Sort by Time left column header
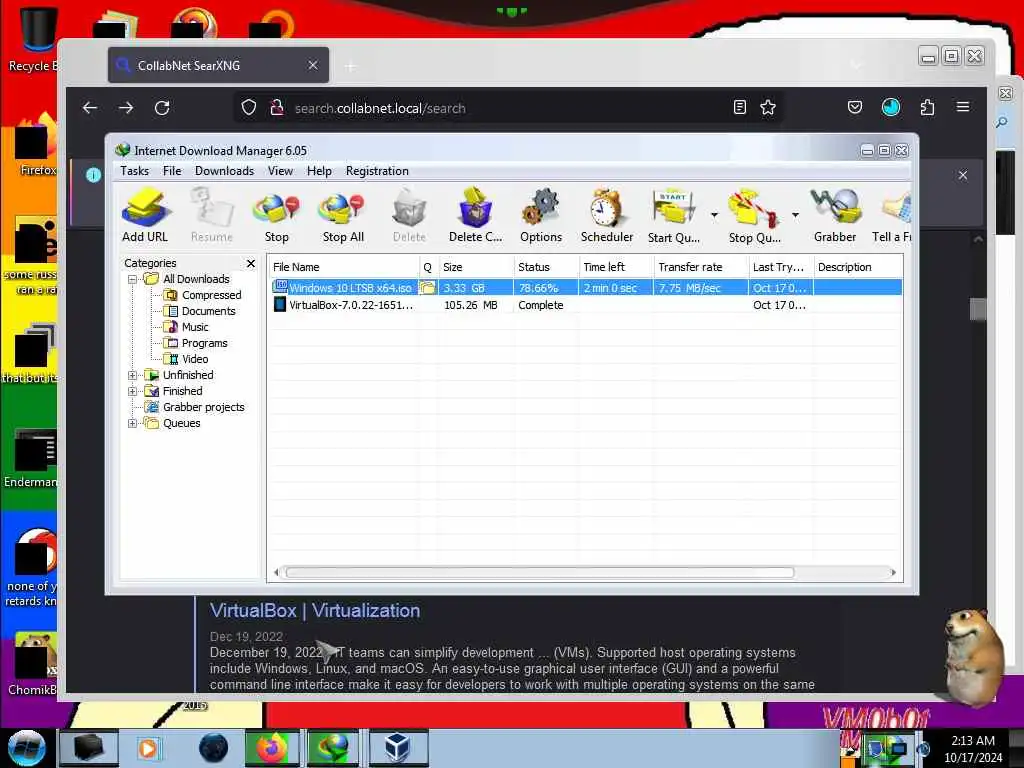1024x768 pixels. [616, 267]
